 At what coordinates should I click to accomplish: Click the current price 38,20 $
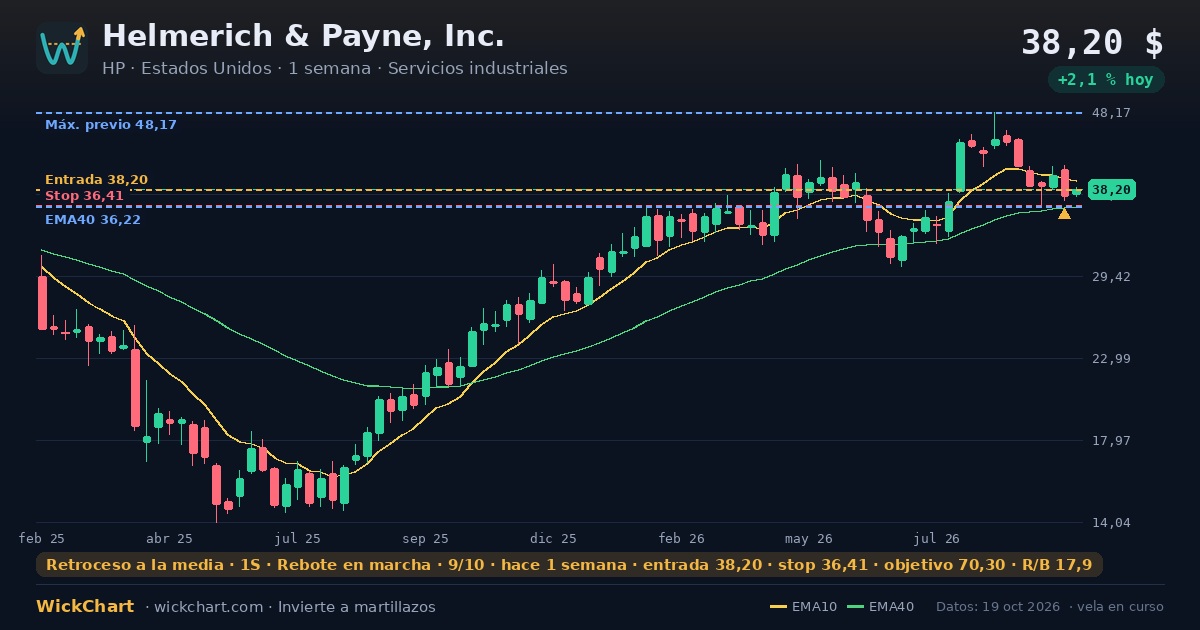[1092, 43]
